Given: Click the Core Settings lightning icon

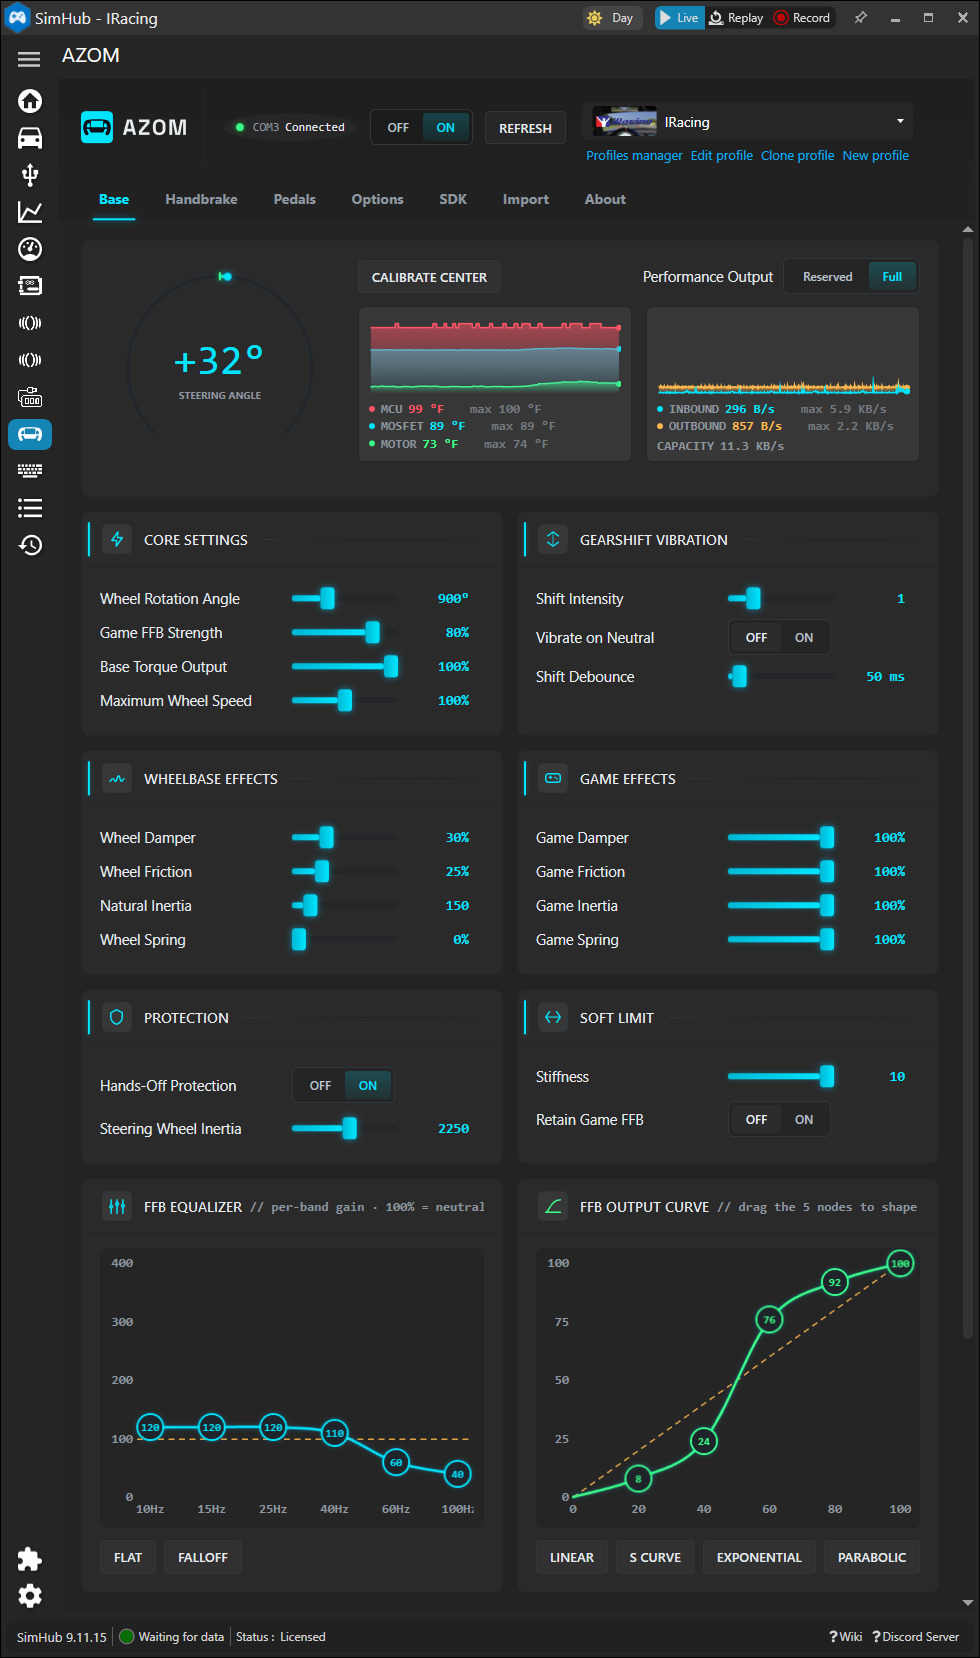Looking at the screenshot, I should tap(117, 539).
